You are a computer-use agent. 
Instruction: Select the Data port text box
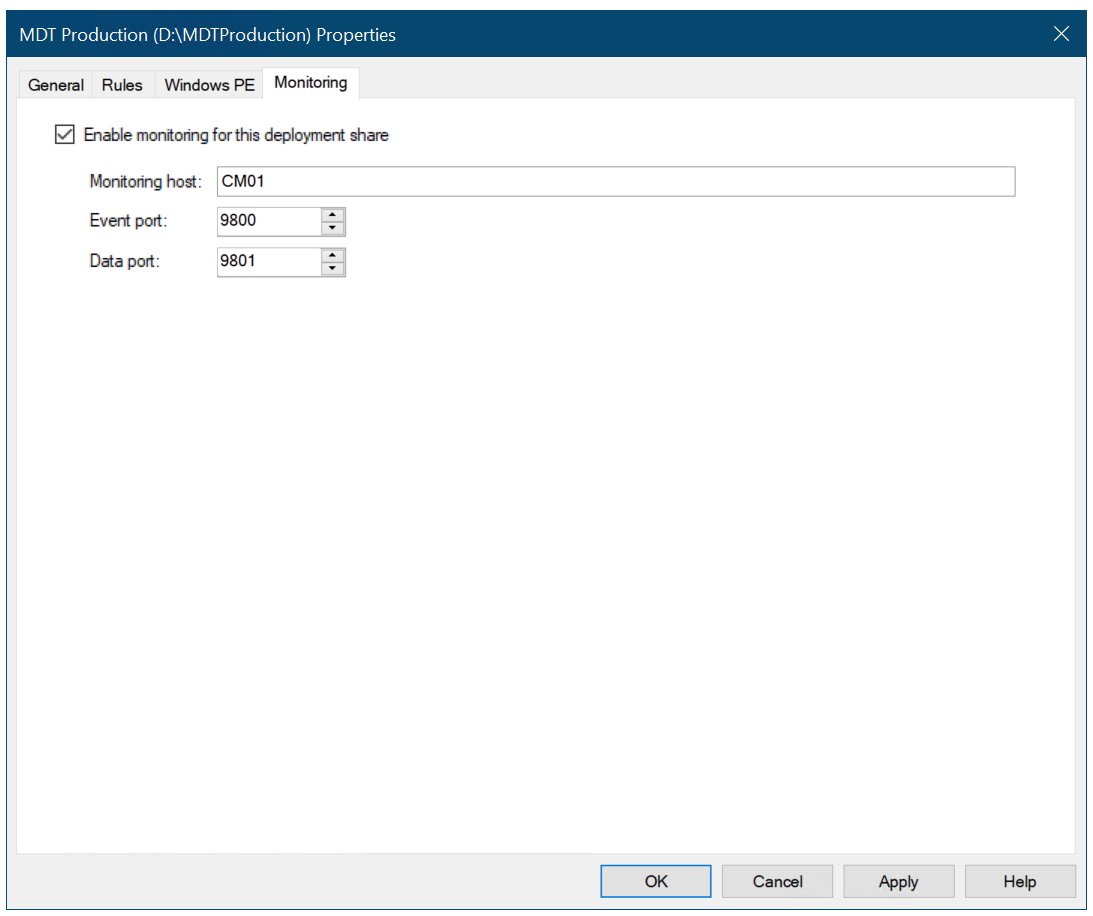pyautogui.click(x=265, y=262)
